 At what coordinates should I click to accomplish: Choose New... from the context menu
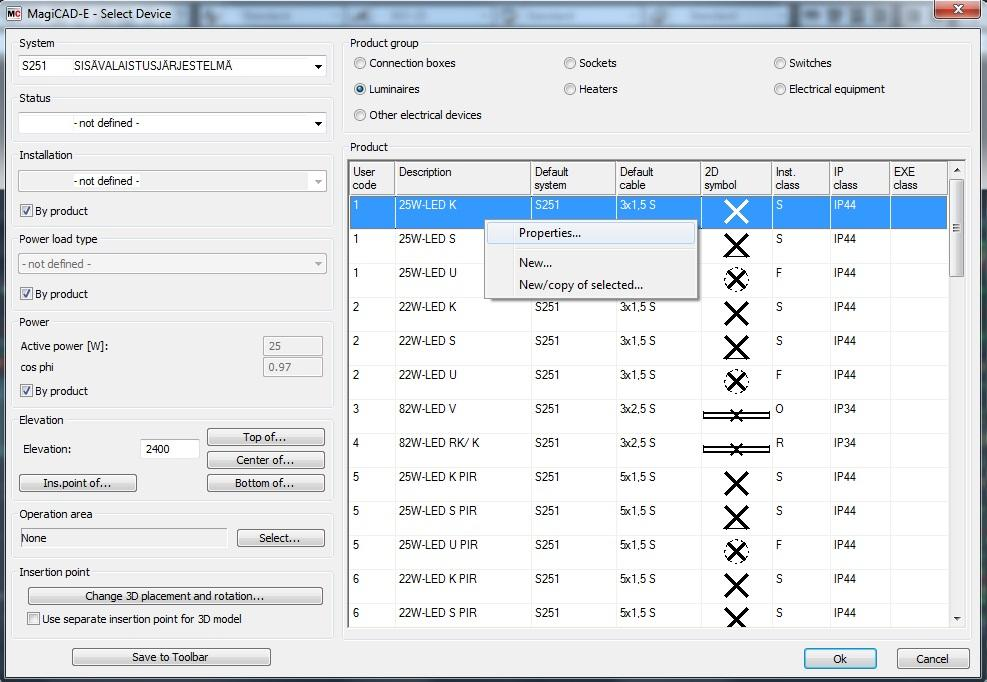click(x=591, y=263)
